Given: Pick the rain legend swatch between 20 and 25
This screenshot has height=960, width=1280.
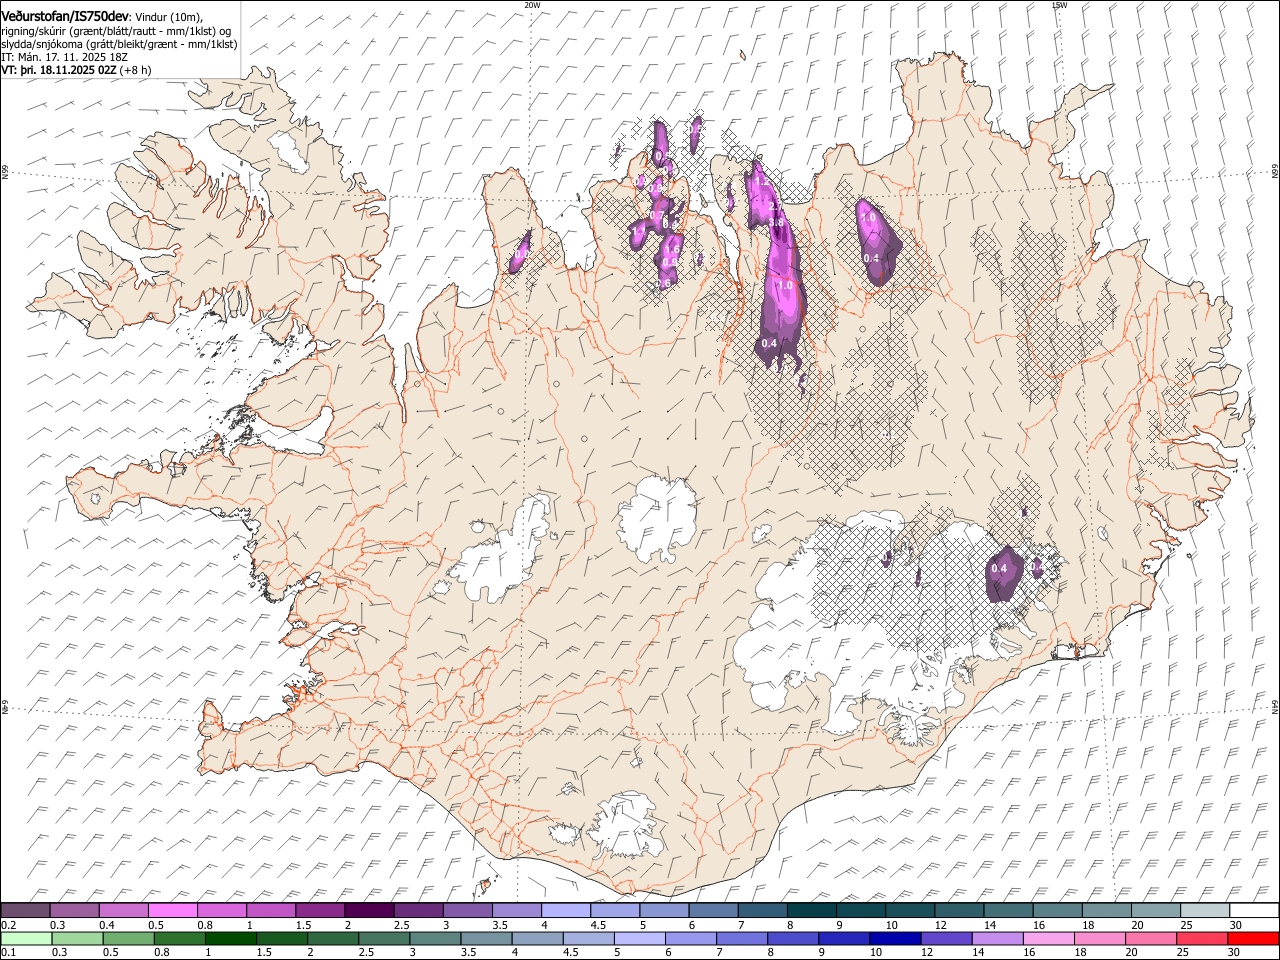Looking at the screenshot, I should [x=1152, y=938].
